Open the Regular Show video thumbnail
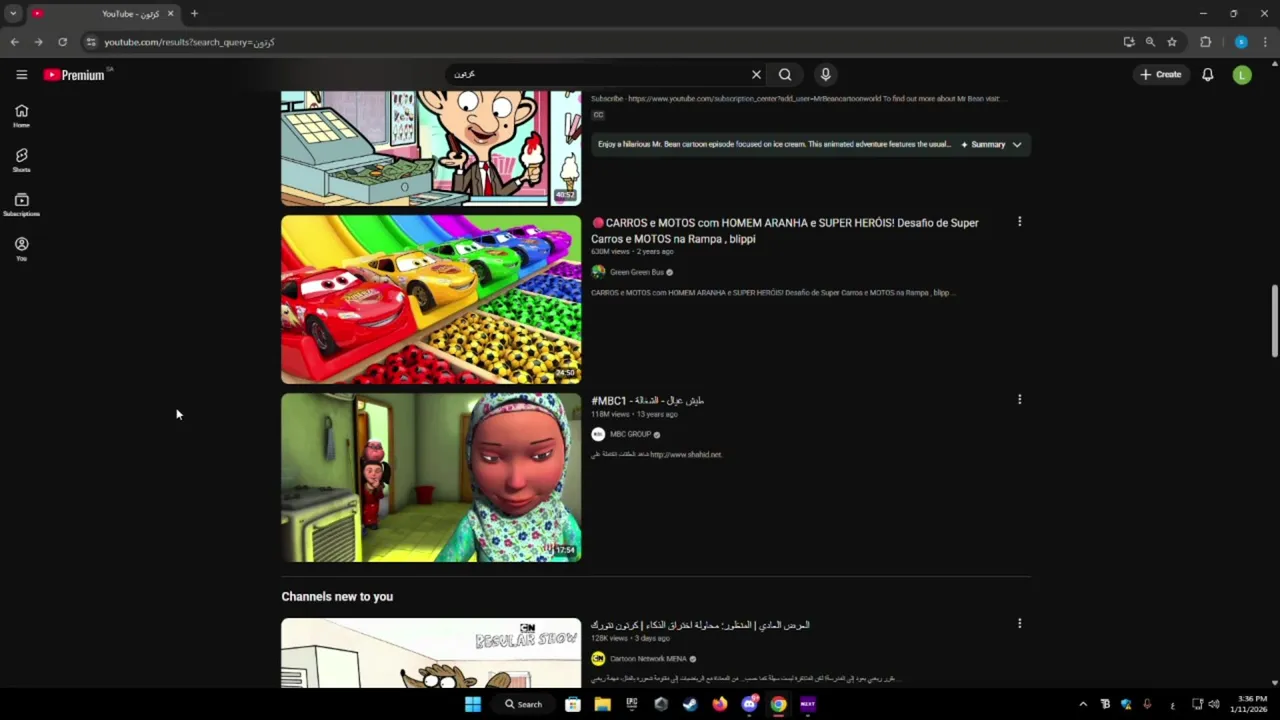The image size is (1280, 720). pyautogui.click(x=431, y=653)
